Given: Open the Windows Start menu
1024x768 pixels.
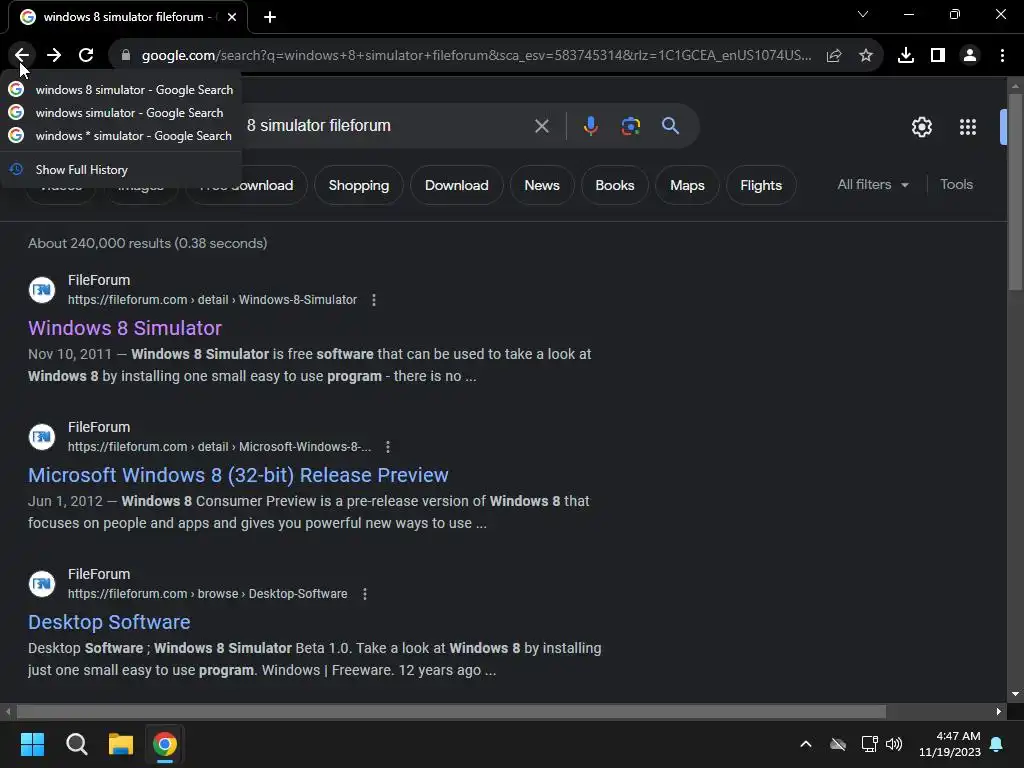Looking at the screenshot, I should click(32, 744).
